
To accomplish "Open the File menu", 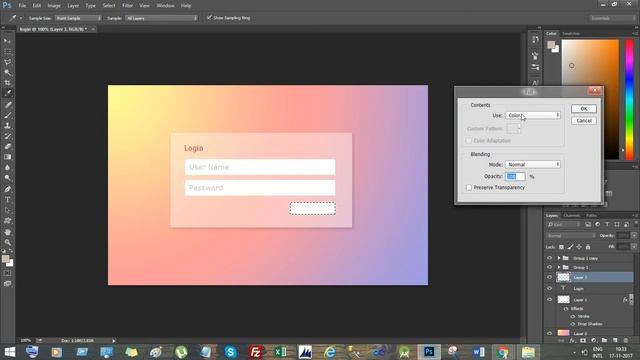I will click(22, 6).
